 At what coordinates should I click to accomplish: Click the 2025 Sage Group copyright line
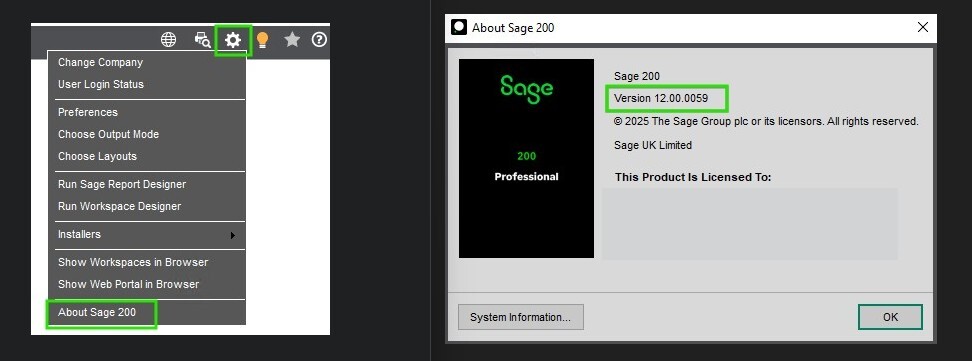click(x=766, y=122)
